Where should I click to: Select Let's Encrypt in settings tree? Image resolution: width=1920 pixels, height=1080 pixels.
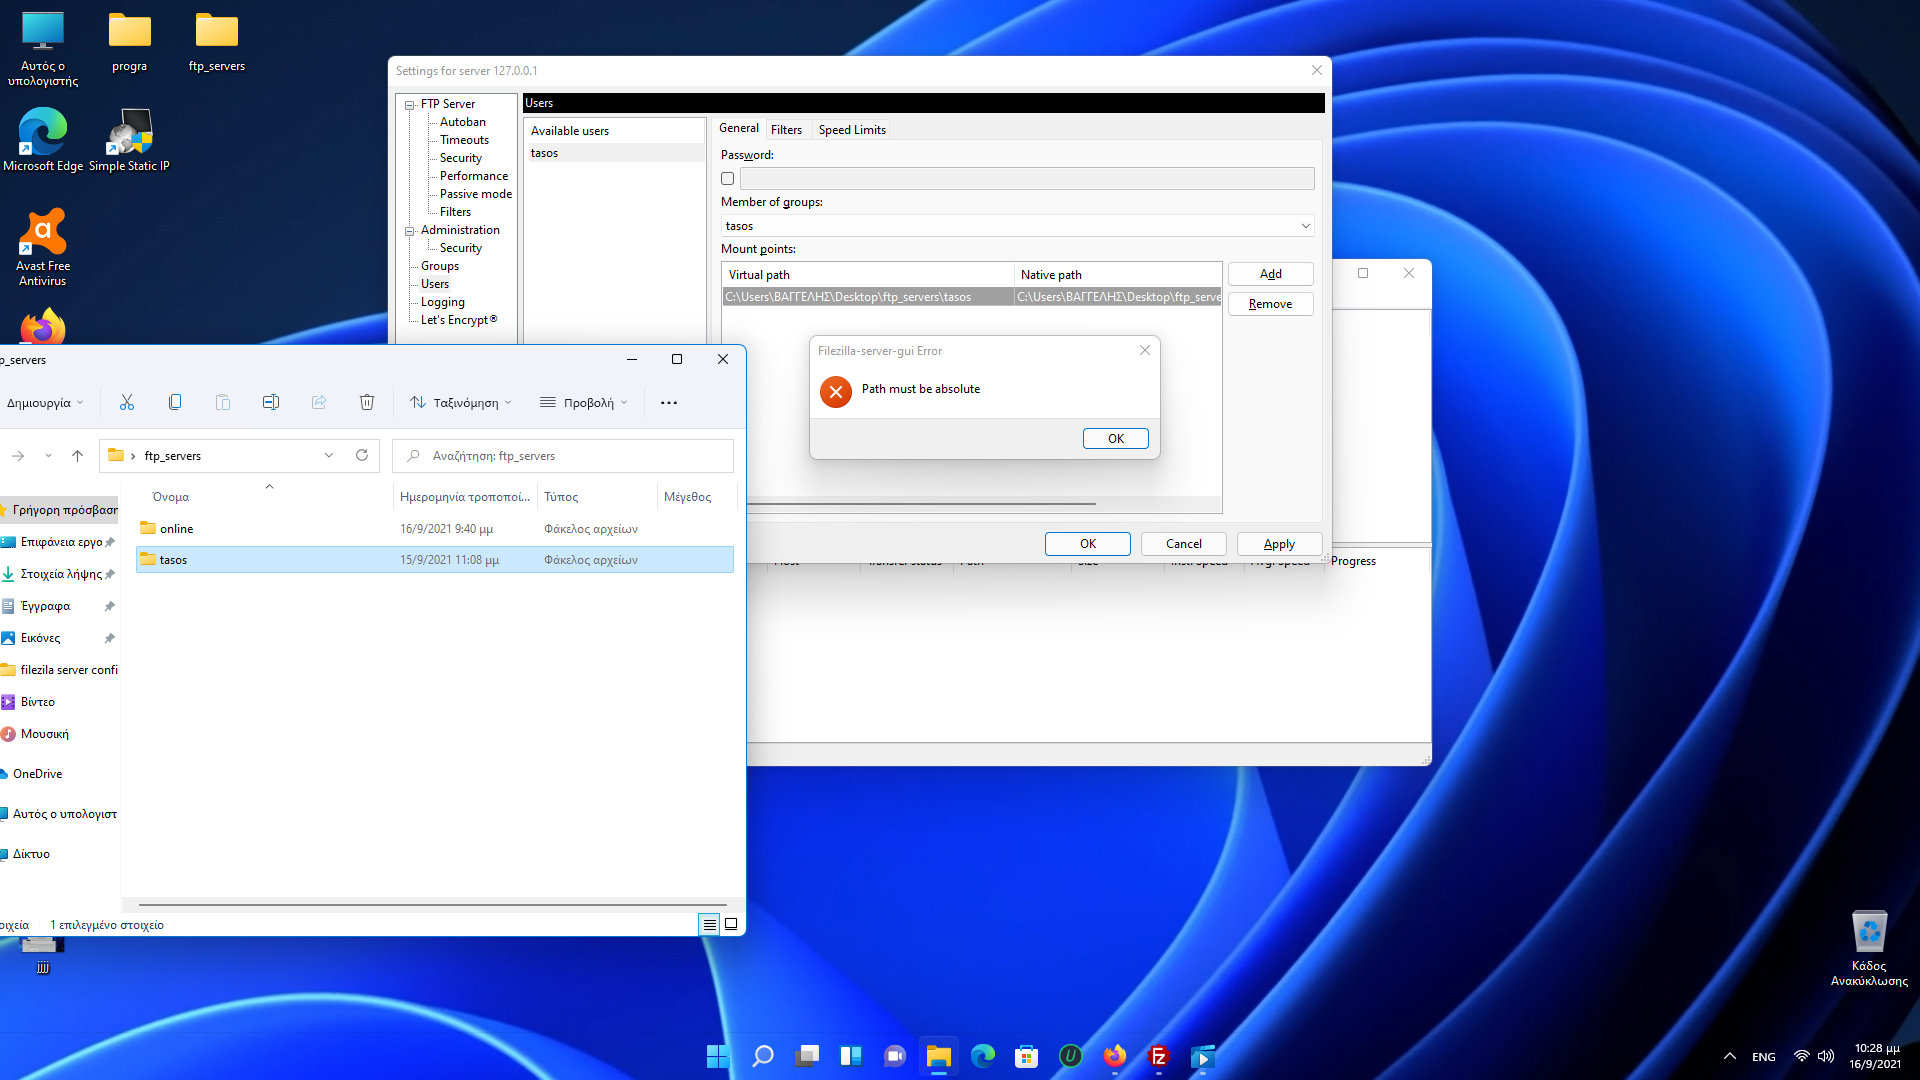(x=459, y=320)
